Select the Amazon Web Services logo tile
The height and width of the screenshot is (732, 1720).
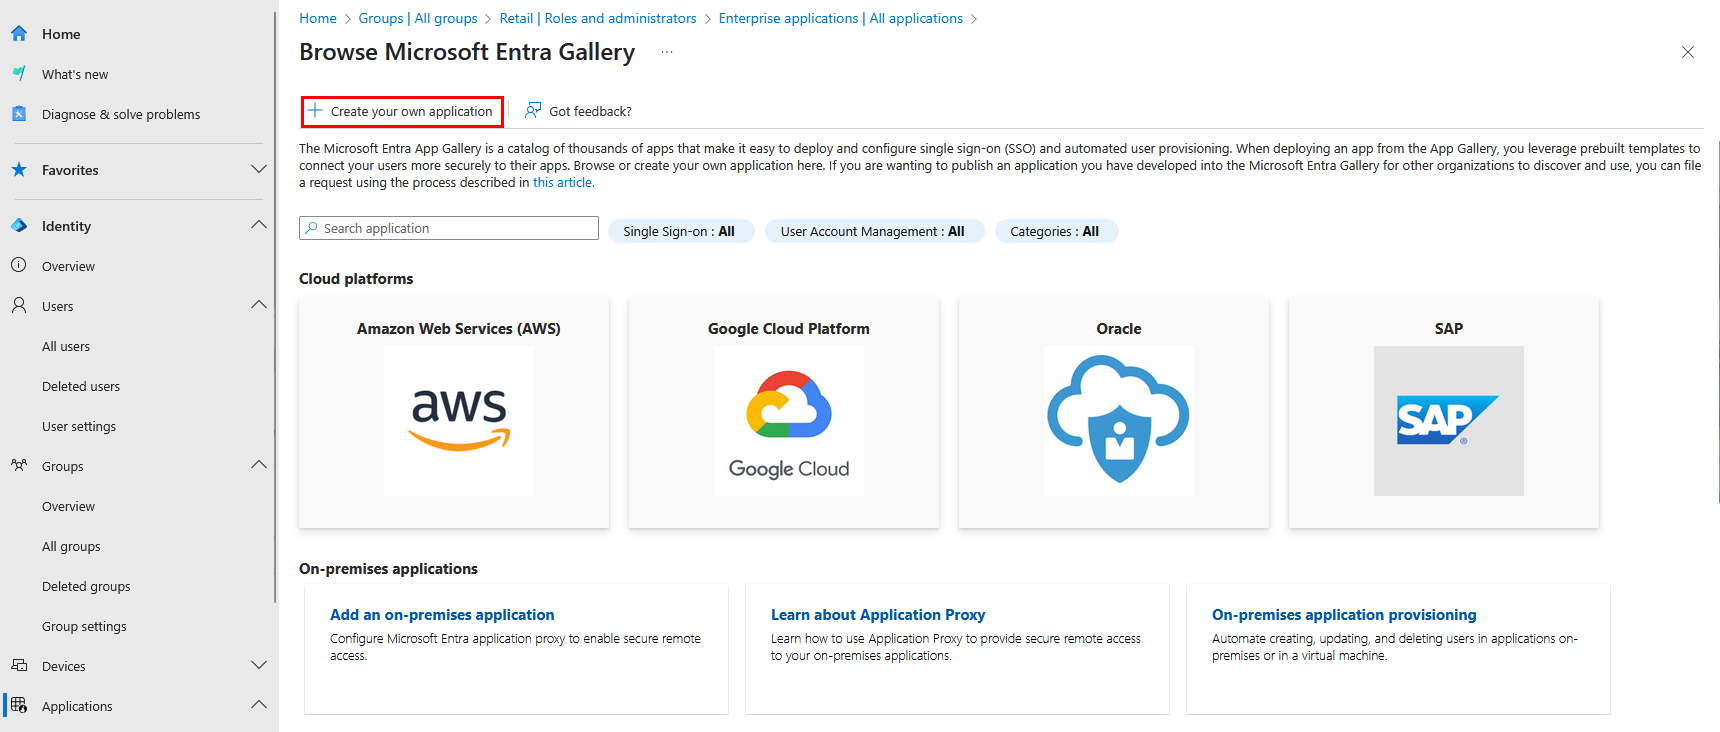pos(458,420)
